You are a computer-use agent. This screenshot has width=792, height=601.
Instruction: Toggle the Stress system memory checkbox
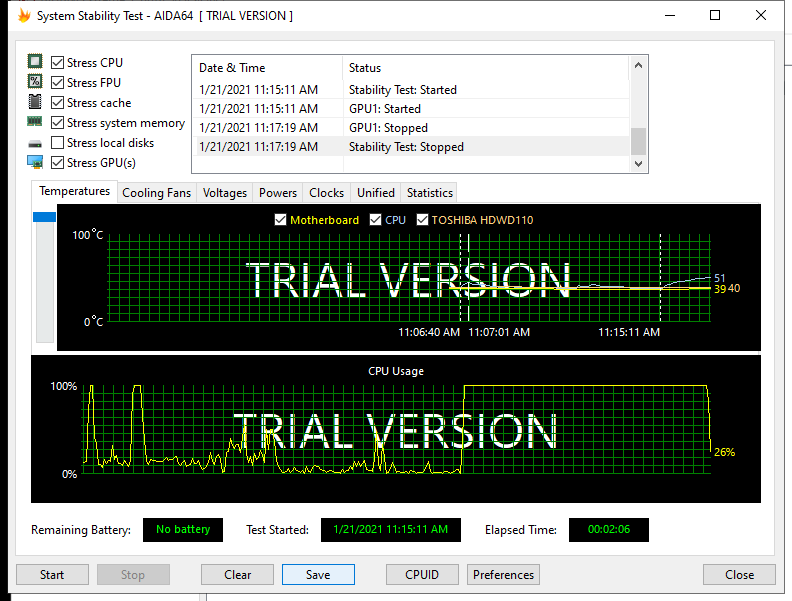(x=58, y=123)
